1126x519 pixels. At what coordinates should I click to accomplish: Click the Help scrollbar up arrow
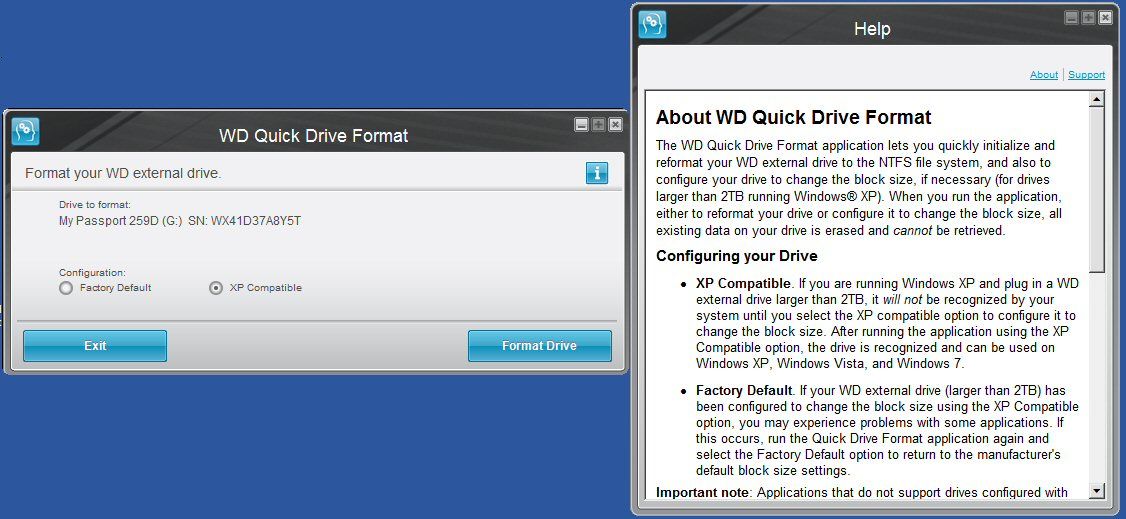pos(1097,99)
